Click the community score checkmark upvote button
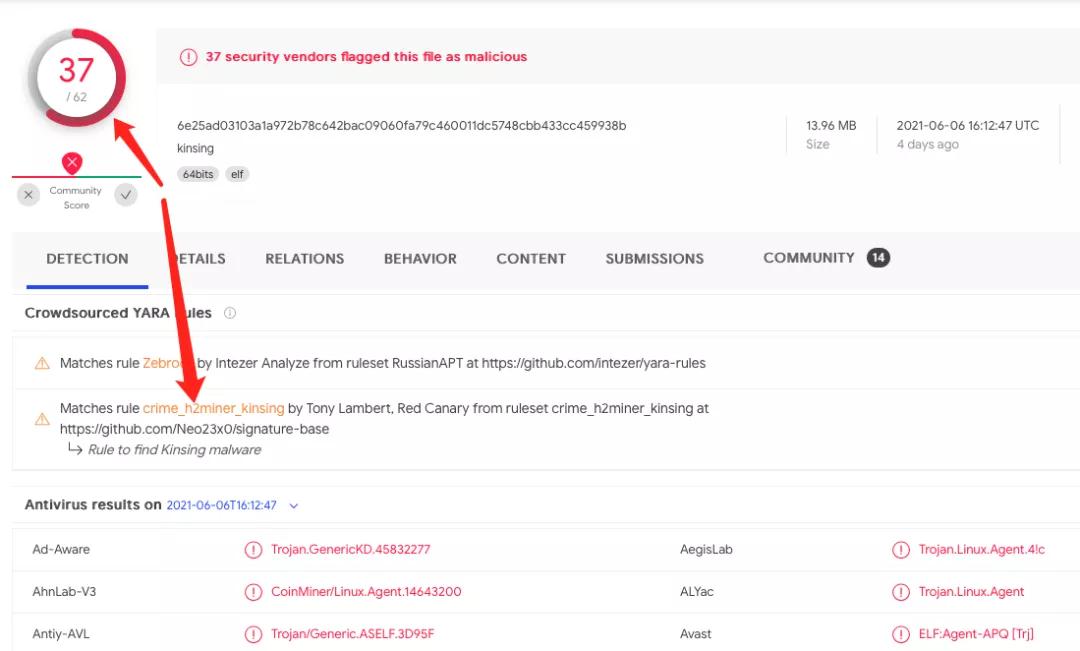Viewport: 1080px width, 651px height. click(126, 195)
